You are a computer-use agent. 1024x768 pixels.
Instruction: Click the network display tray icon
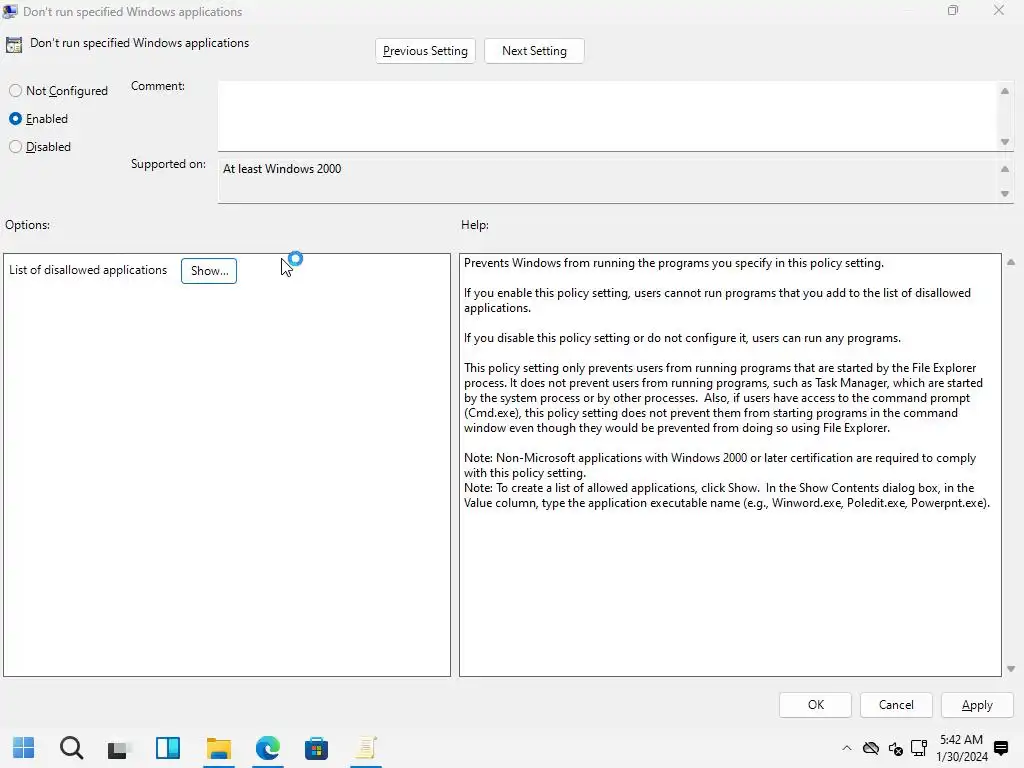click(x=919, y=748)
